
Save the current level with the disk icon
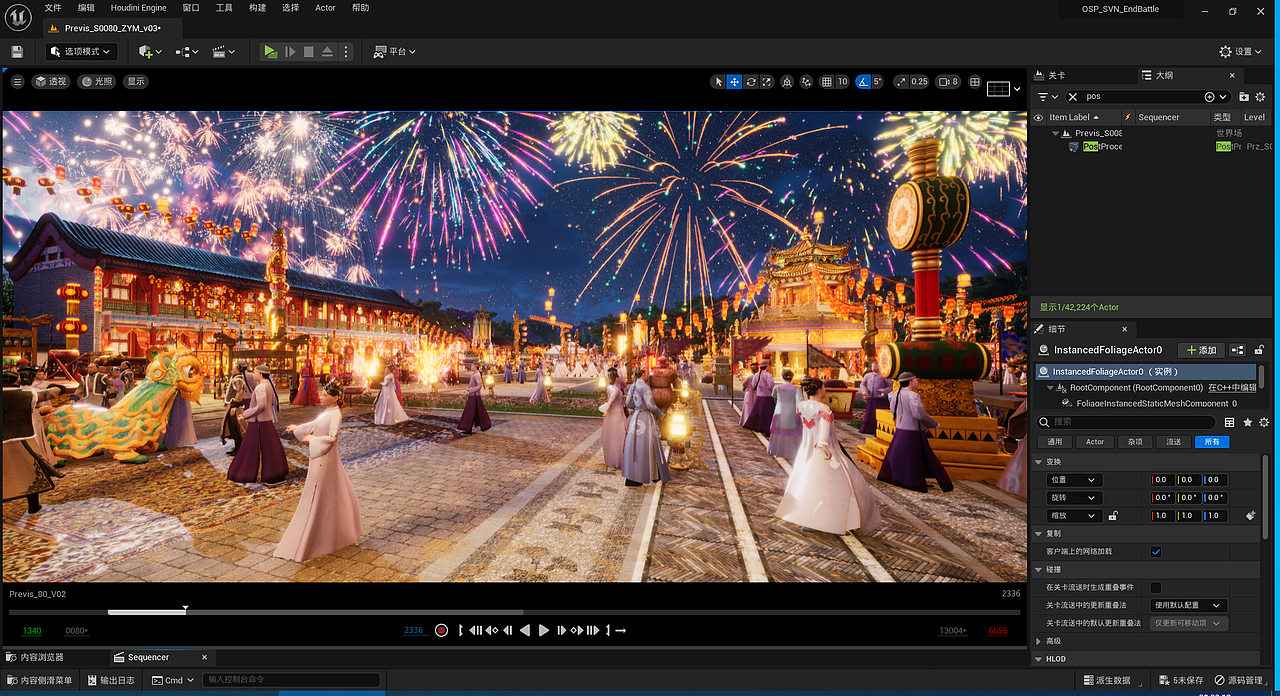tap(17, 51)
